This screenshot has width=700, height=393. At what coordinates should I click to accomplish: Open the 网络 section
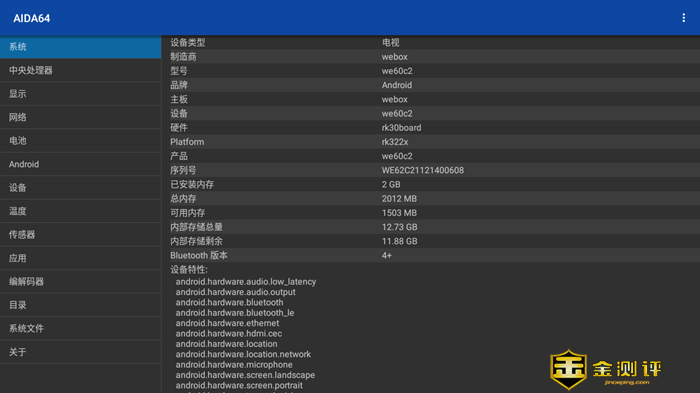click(80, 117)
